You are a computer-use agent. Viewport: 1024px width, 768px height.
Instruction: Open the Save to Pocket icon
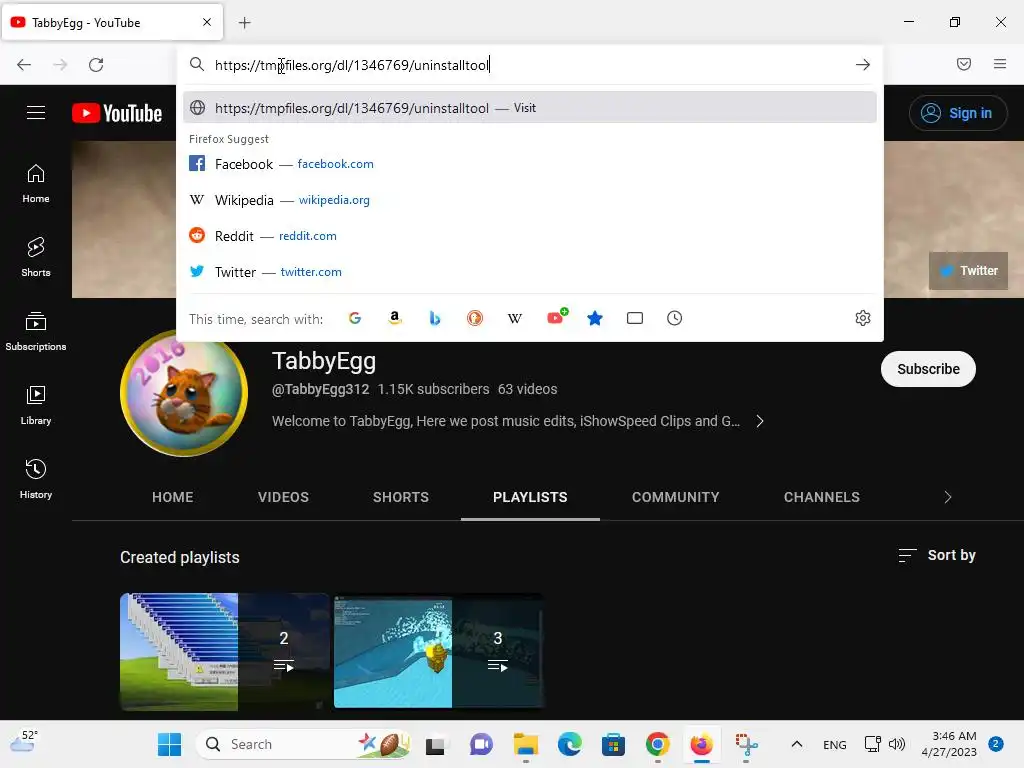[964, 64]
